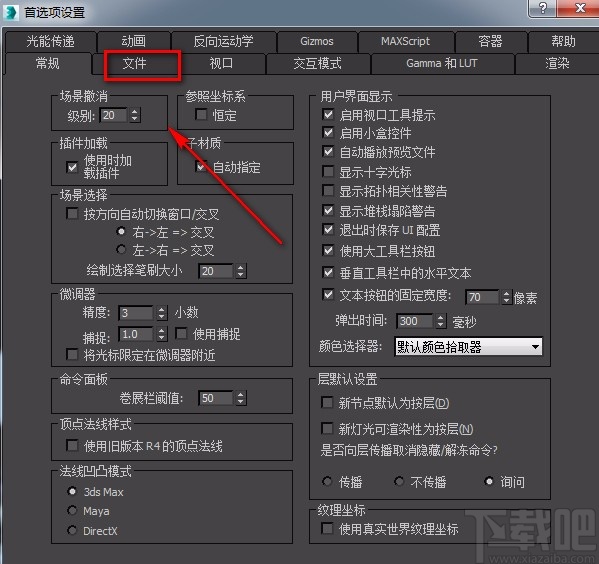Open the 颜色选择器 dropdown
The height and width of the screenshot is (564, 599).
click(468, 347)
